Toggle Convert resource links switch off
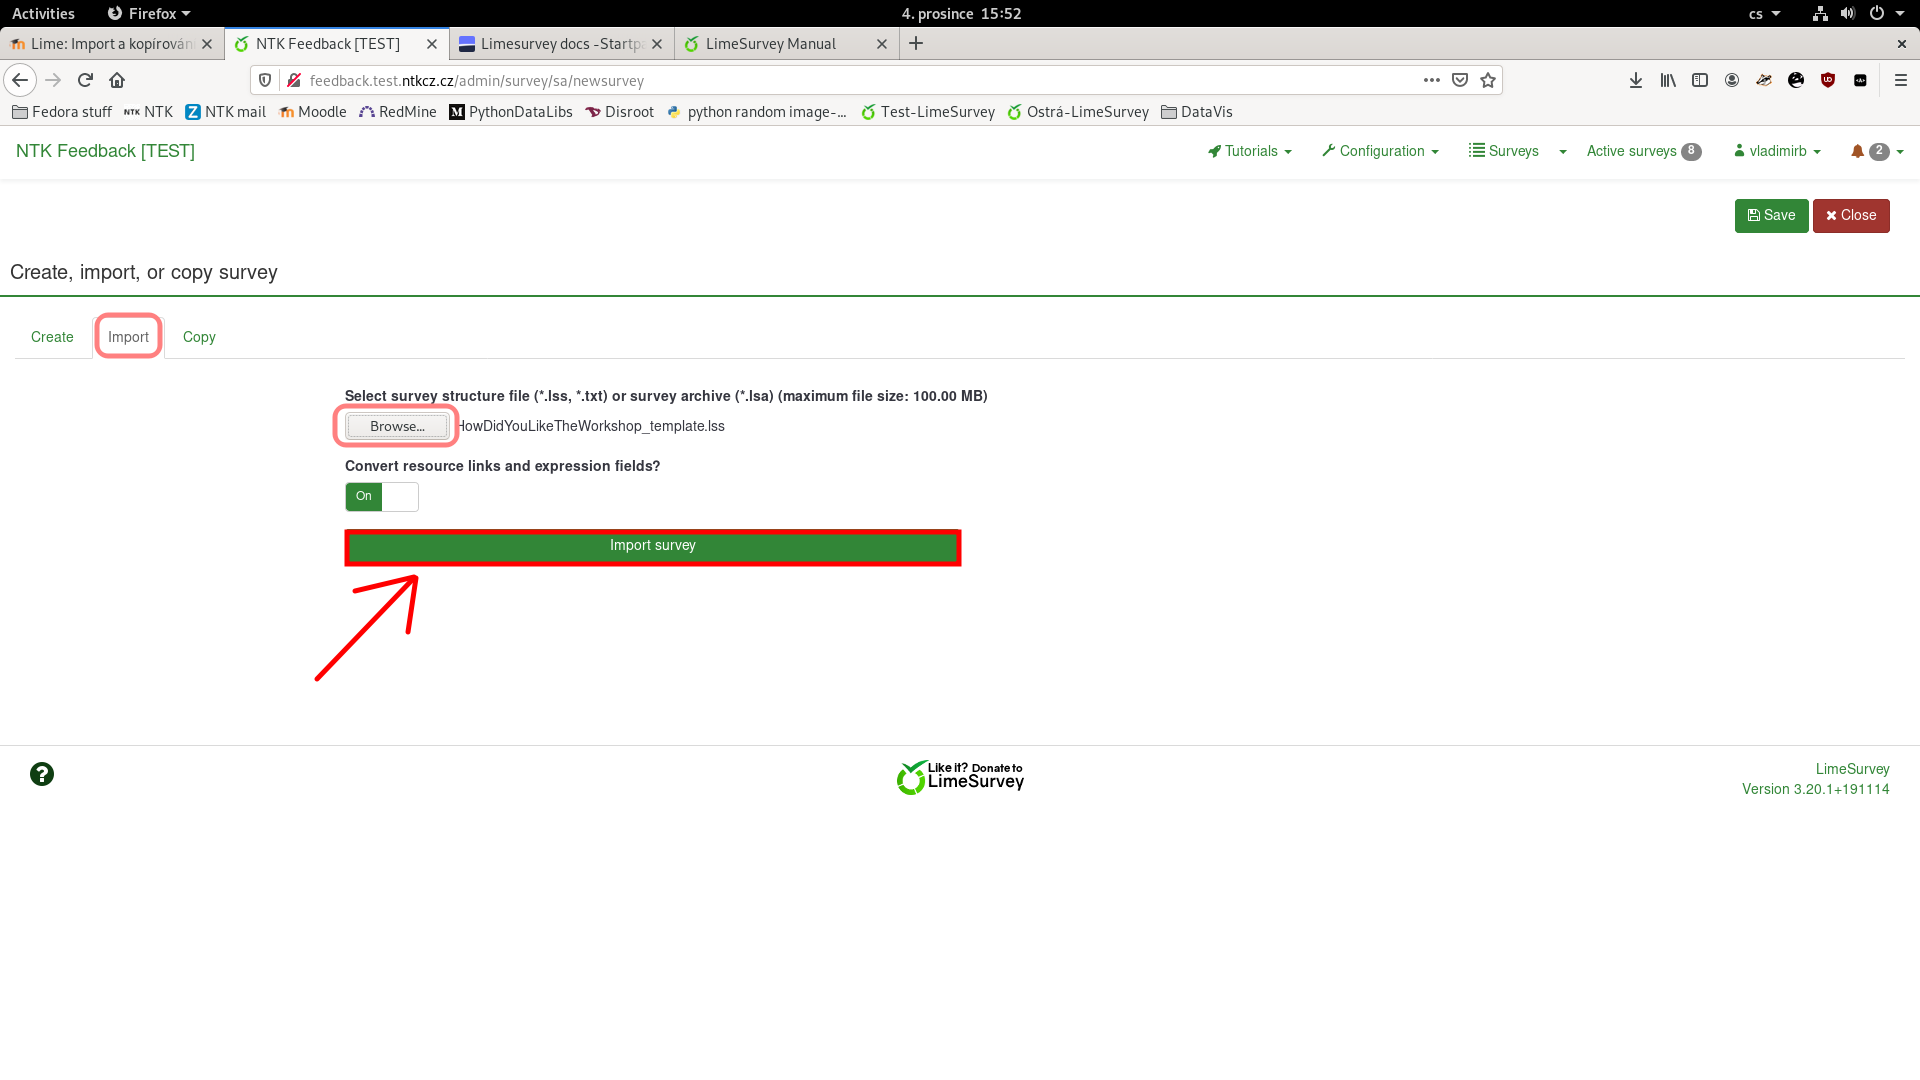1920x1080 pixels. click(382, 497)
